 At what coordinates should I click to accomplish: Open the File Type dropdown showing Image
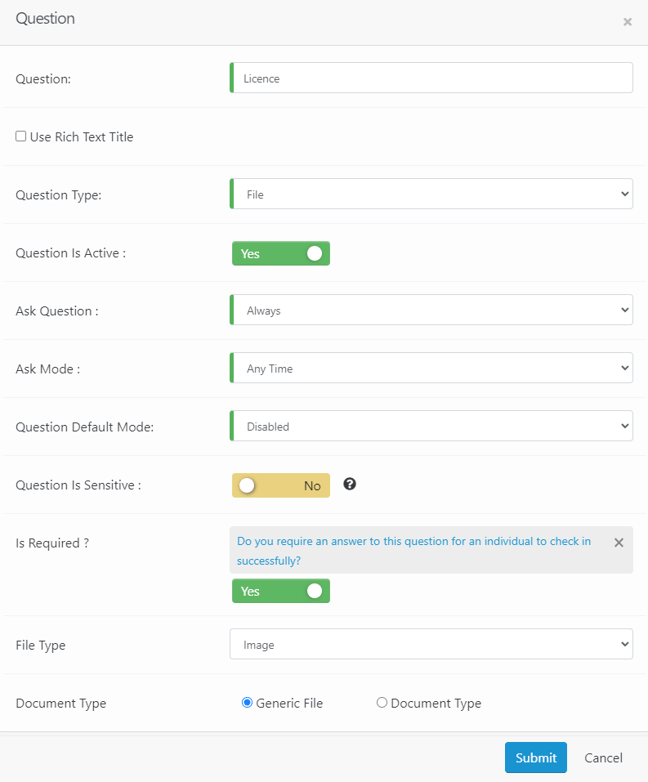(432, 644)
